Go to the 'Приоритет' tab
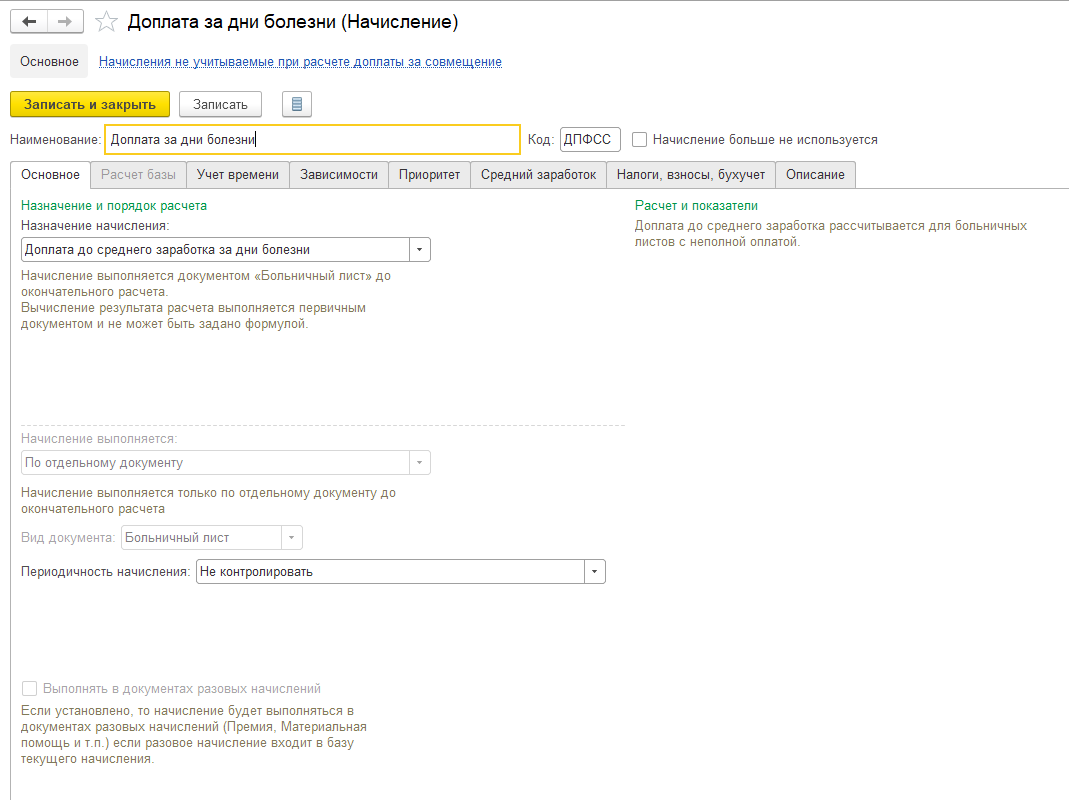The image size is (1069, 800). tap(429, 175)
